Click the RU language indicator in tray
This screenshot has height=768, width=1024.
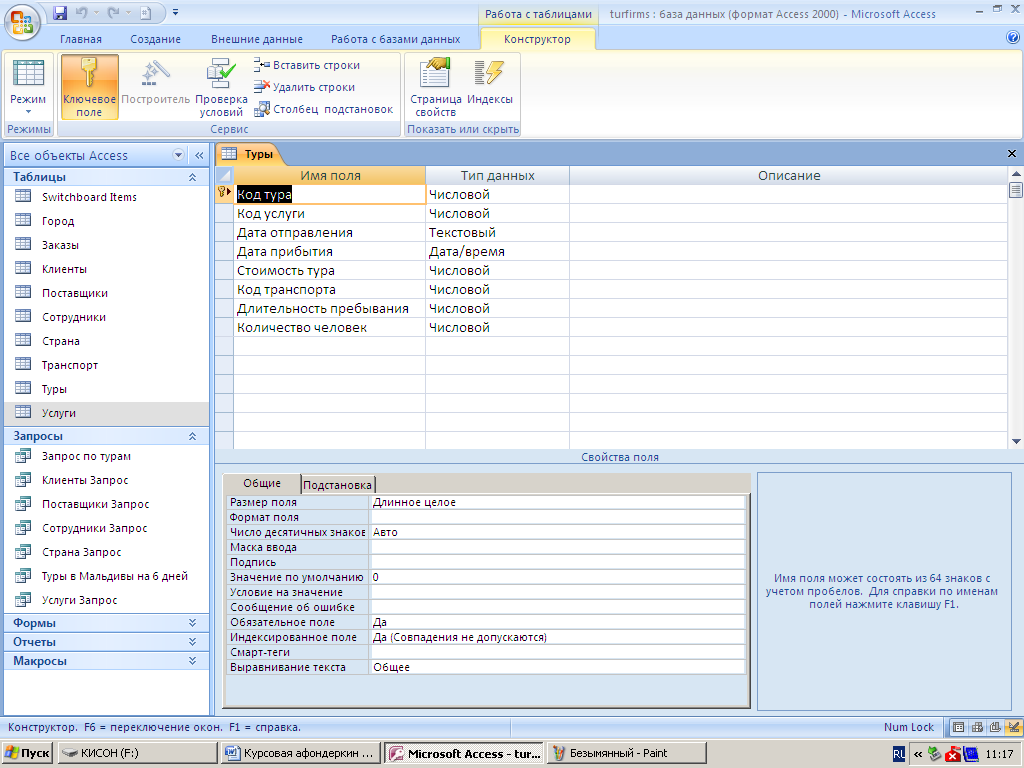(x=899, y=754)
